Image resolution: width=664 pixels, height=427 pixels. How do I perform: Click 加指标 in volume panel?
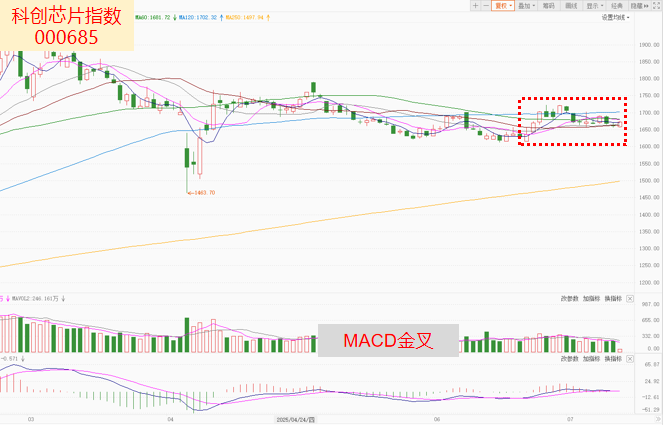[x=591, y=299]
